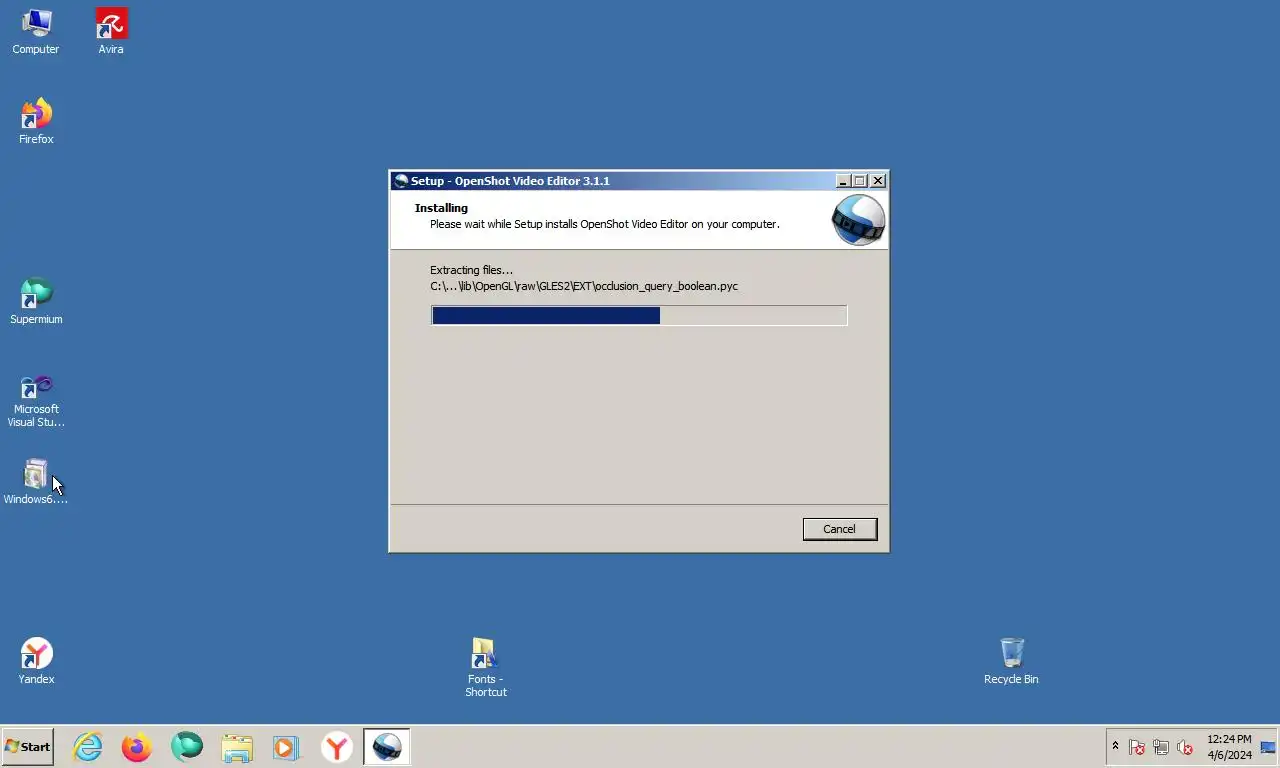Click the setup window title bar icon
Viewport: 1280px width, 768px height.
[401, 181]
